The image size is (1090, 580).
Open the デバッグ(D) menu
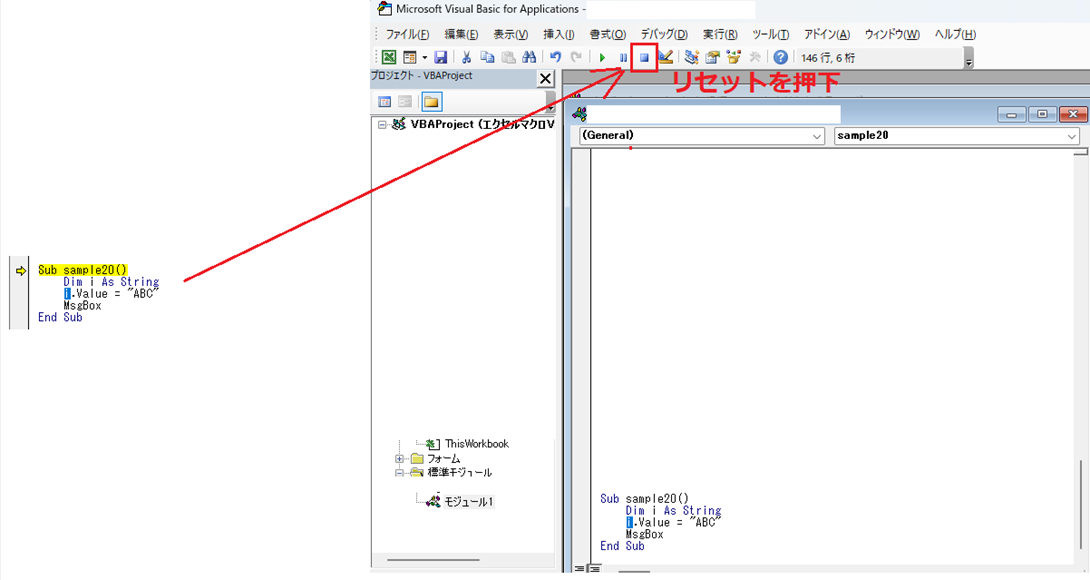[664, 34]
